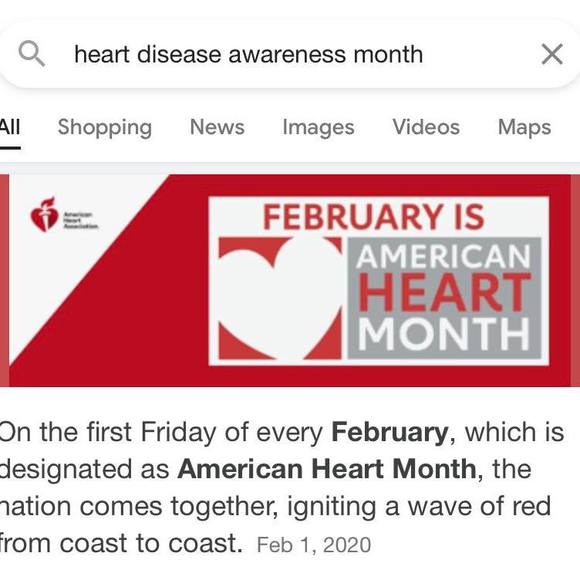The height and width of the screenshot is (580, 580).
Task: Open the February Is American Heart Month banner
Action: (x=290, y=281)
